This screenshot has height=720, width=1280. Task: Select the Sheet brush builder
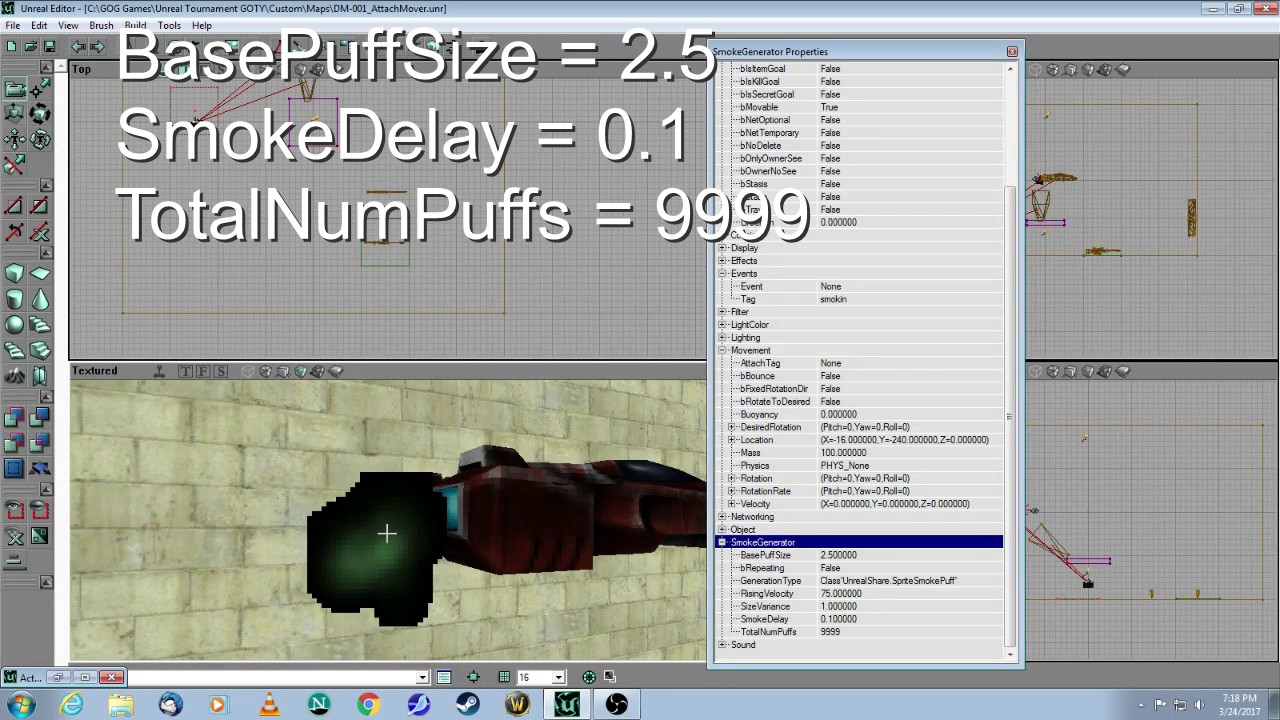[40, 274]
